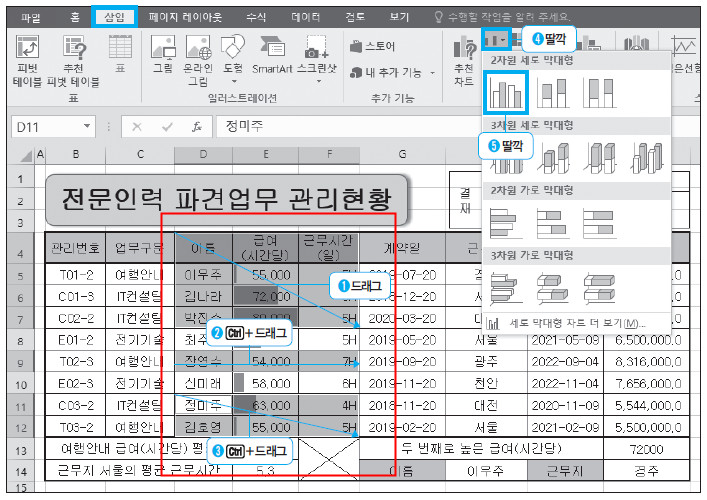Click the 스토어 add-in store icon
This screenshot has width=707, height=500.
click(x=373, y=46)
